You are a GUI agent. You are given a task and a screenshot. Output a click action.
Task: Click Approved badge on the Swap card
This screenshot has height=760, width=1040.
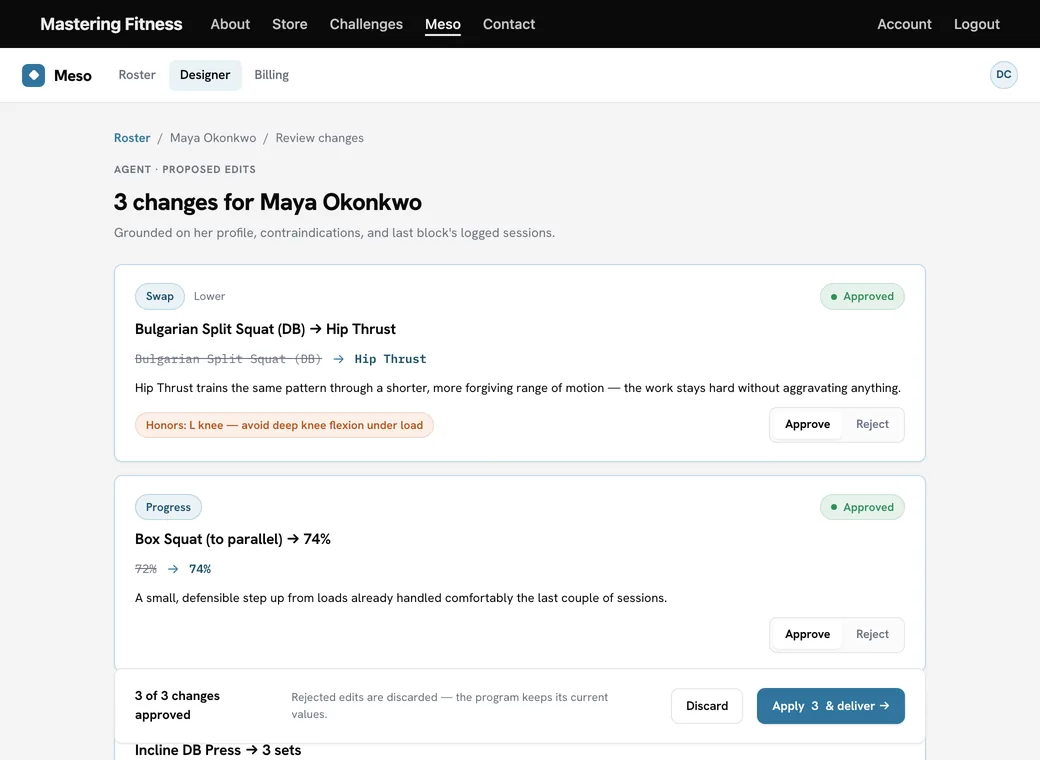[862, 296]
